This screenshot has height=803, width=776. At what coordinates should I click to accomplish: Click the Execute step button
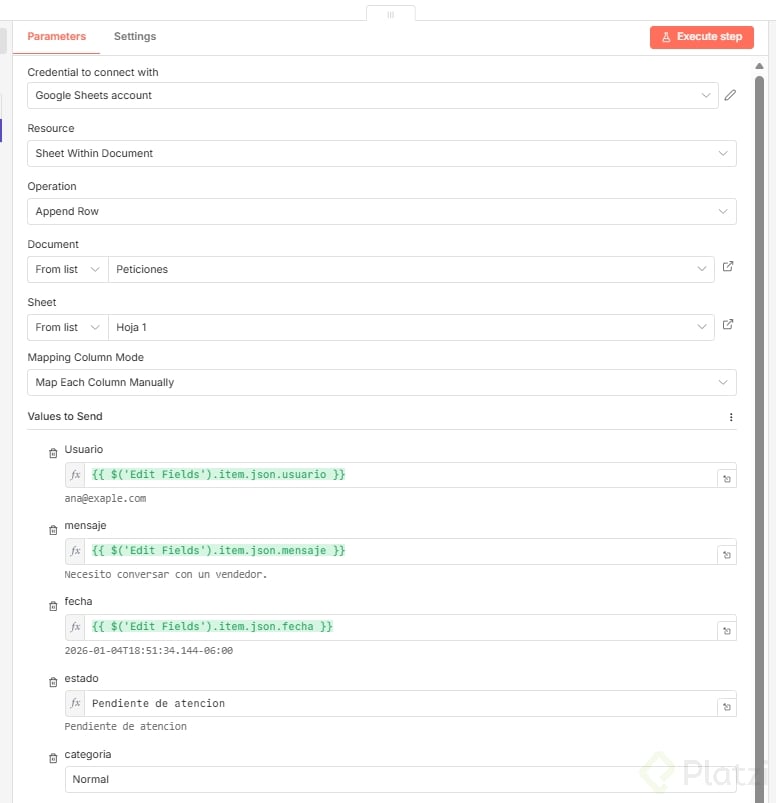tap(701, 37)
